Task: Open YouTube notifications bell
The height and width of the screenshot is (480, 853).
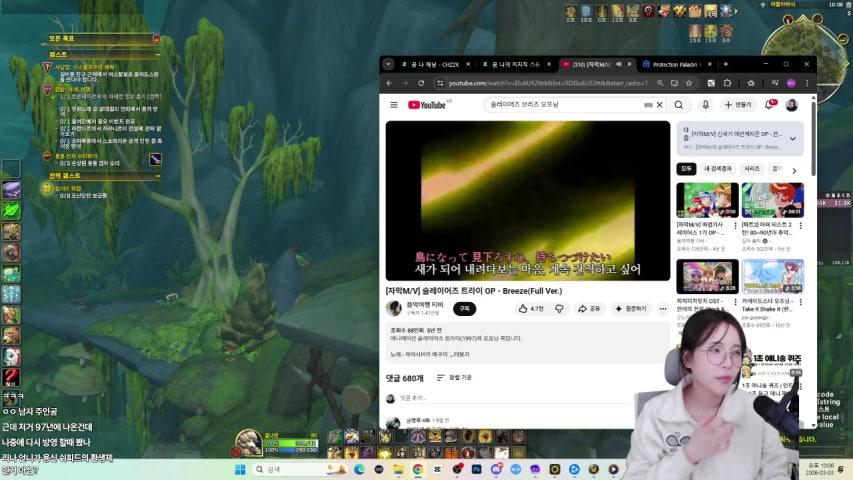Action: [x=769, y=104]
